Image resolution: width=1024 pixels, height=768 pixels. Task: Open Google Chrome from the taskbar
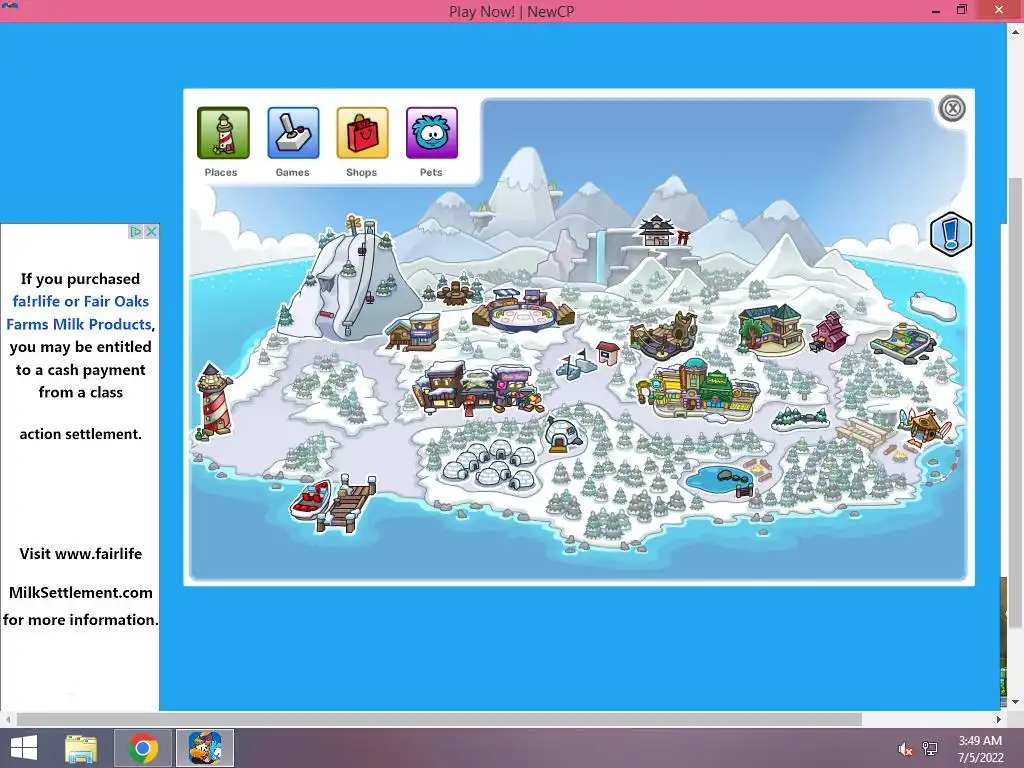point(143,748)
